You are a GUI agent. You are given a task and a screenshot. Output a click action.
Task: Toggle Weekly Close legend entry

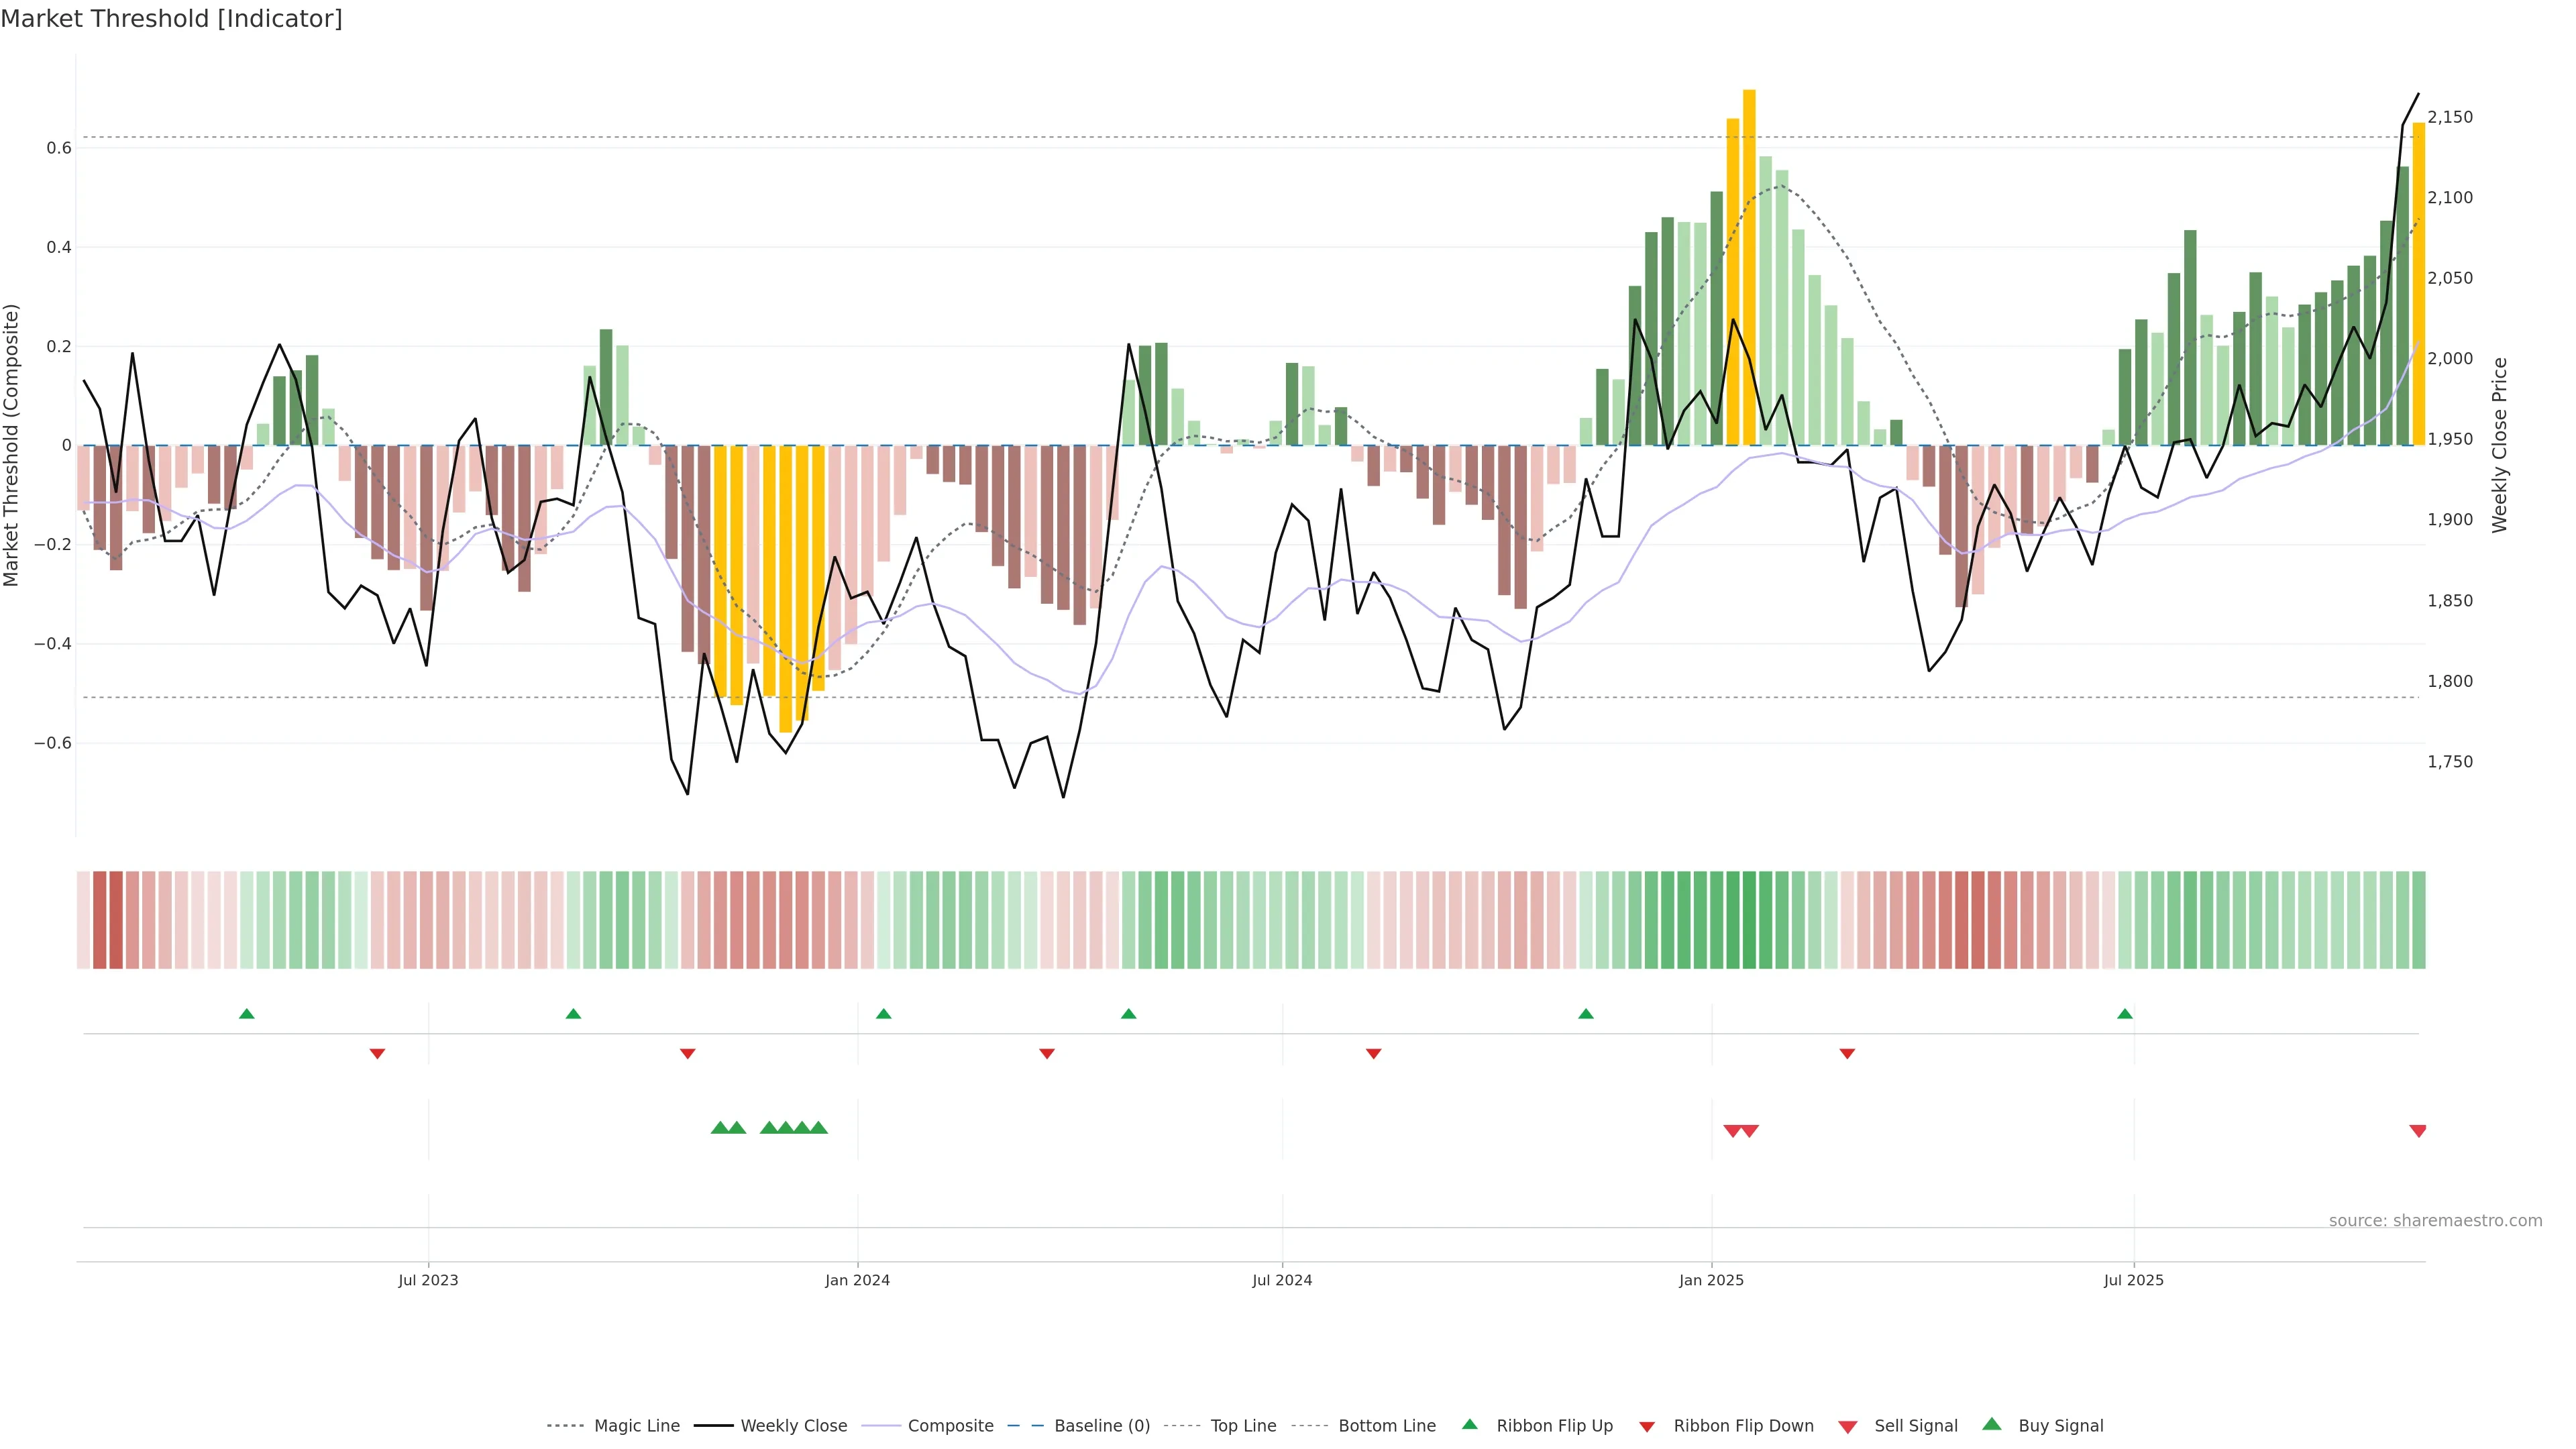click(793, 1426)
